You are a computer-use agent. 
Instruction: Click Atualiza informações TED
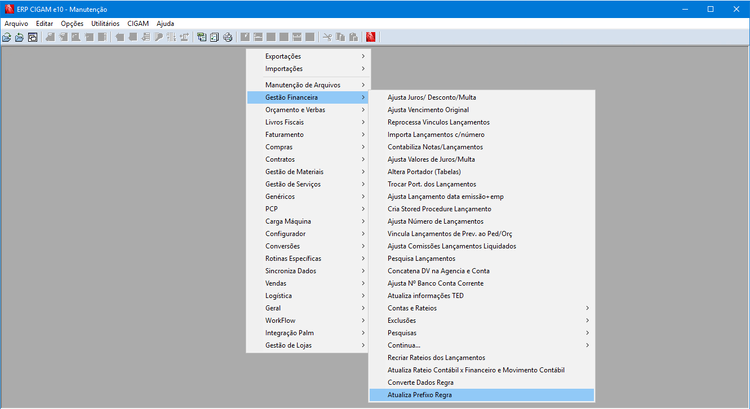point(482,296)
